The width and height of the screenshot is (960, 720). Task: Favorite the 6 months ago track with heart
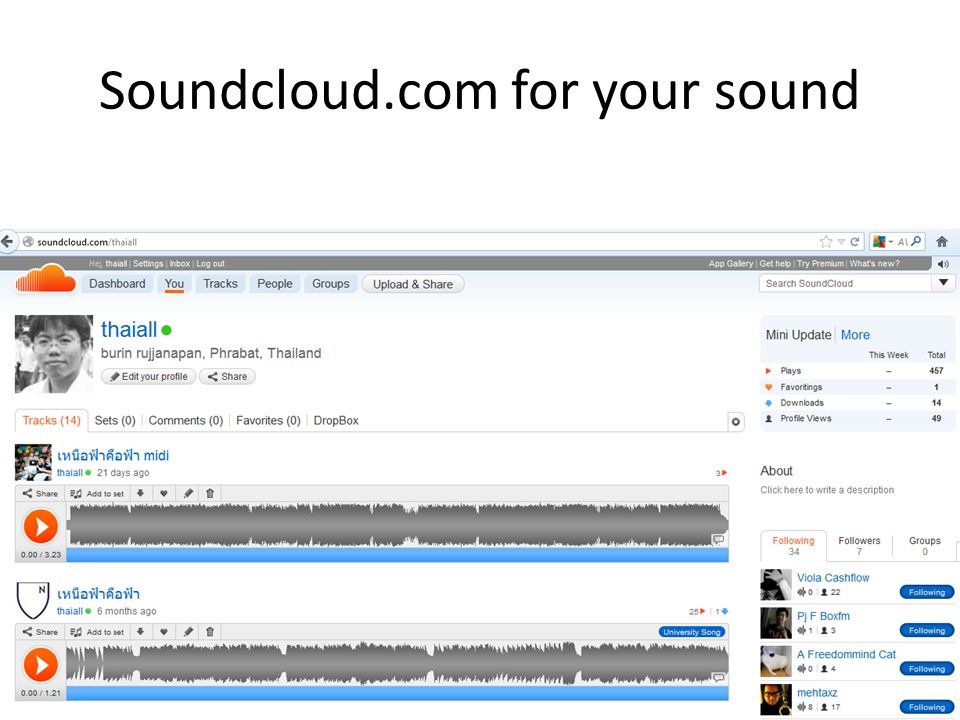(163, 632)
